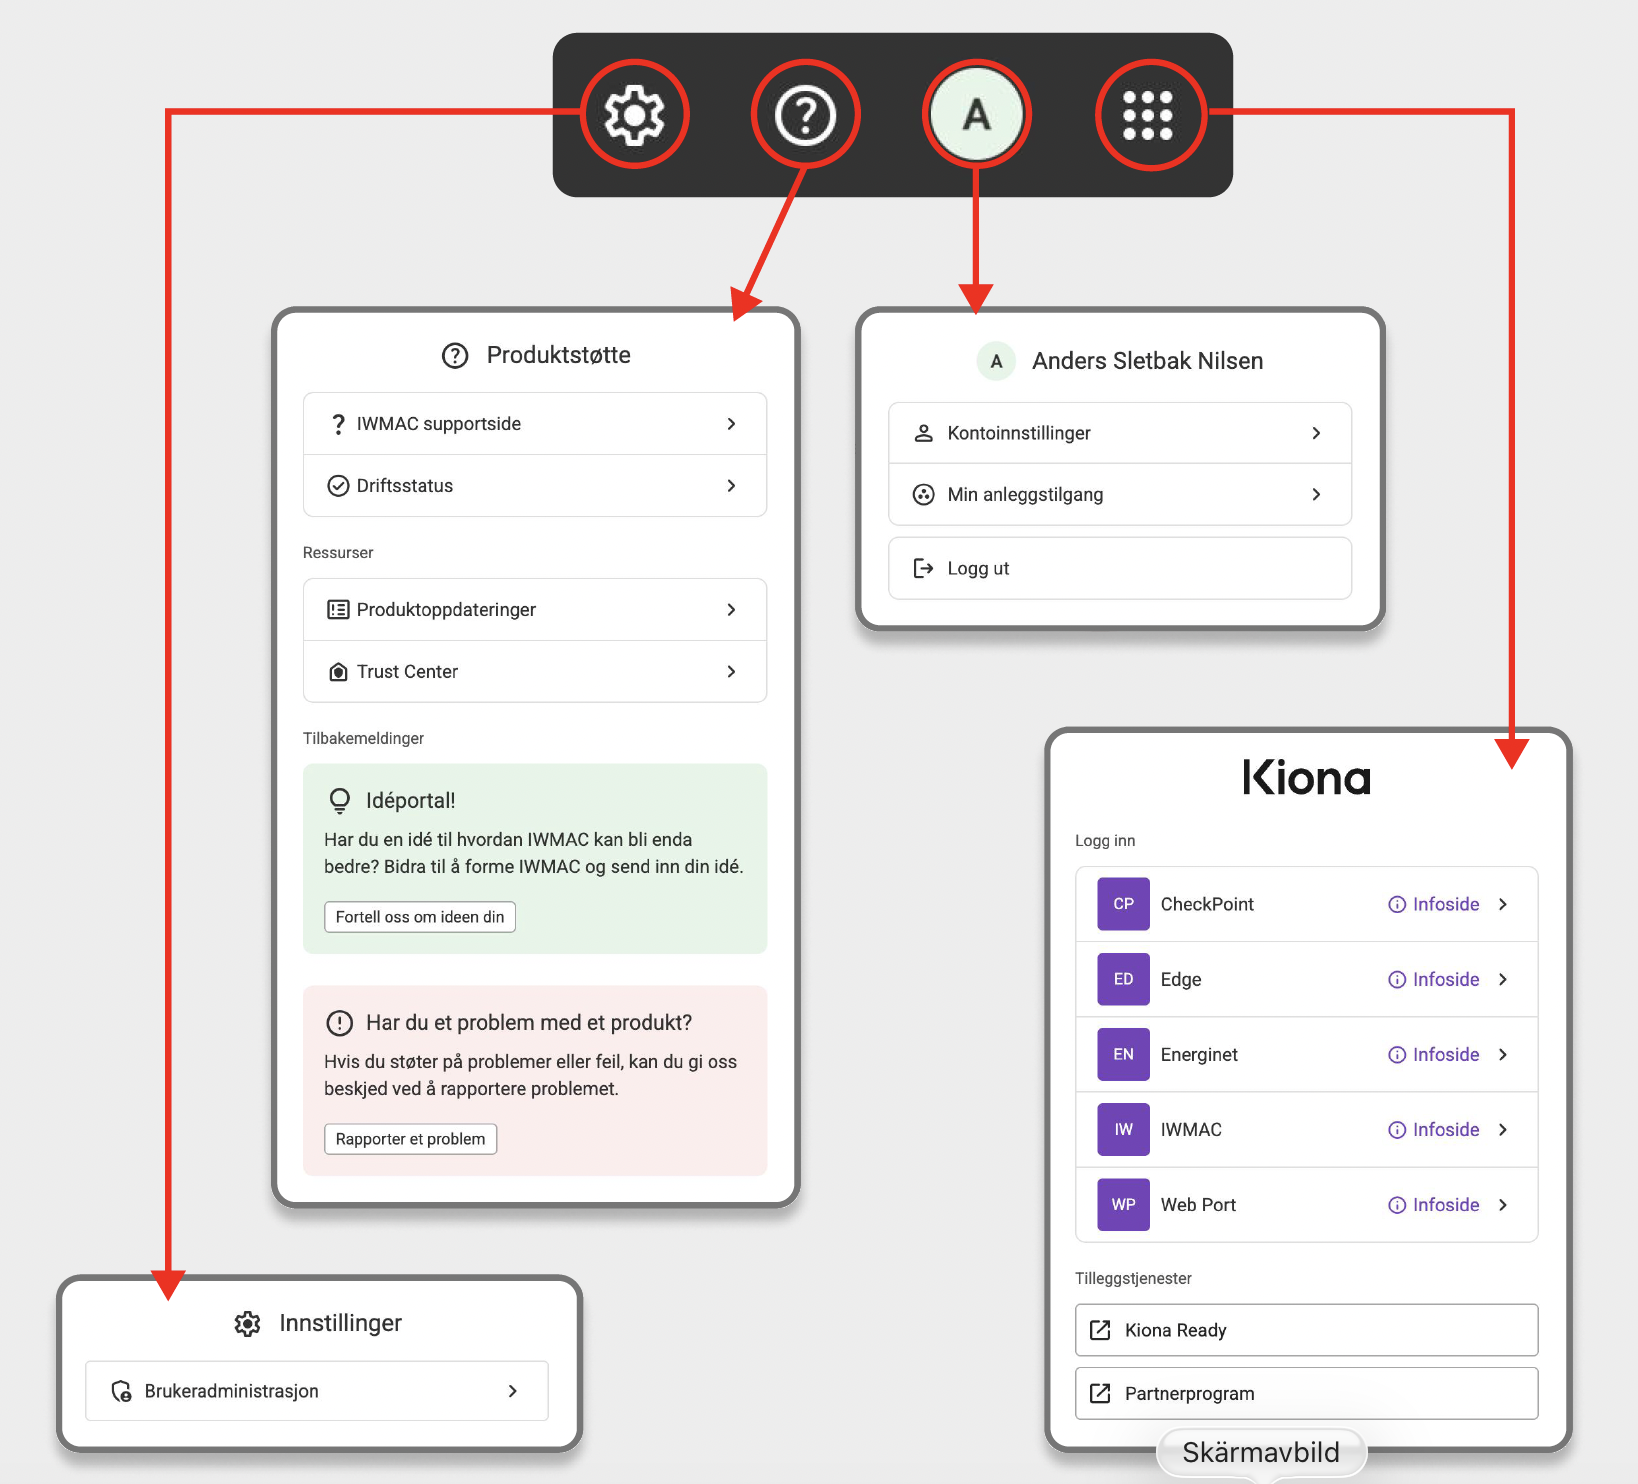Open IWMAC via its row chevron
This screenshot has height=1484, width=1638.
[1503, 1129]
